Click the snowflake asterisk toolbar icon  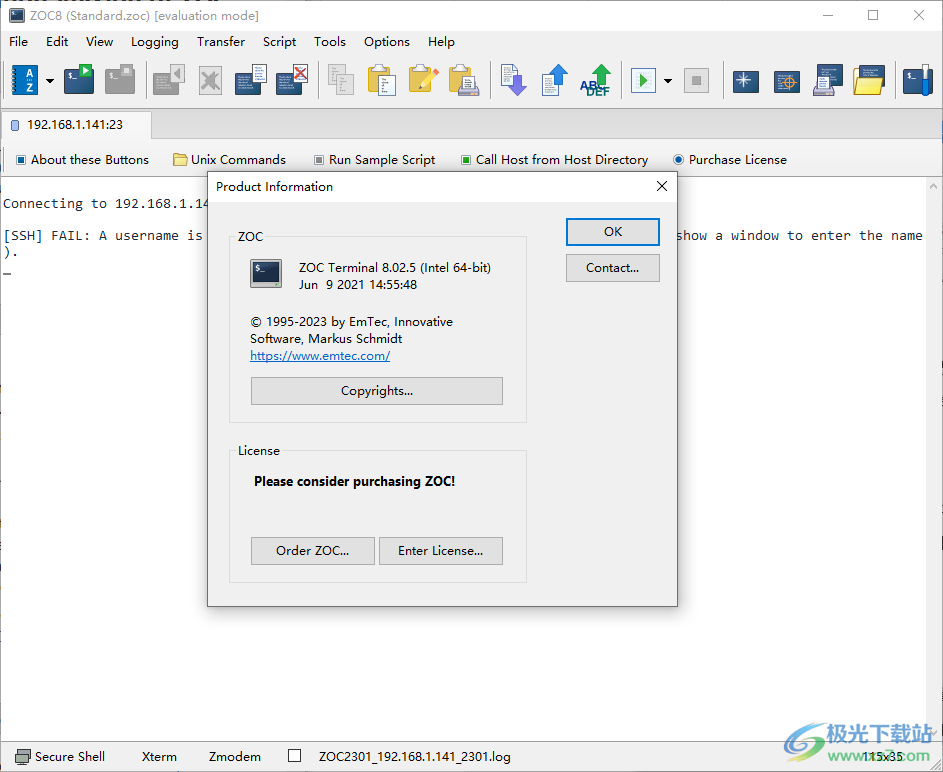(x=746, y=81)
